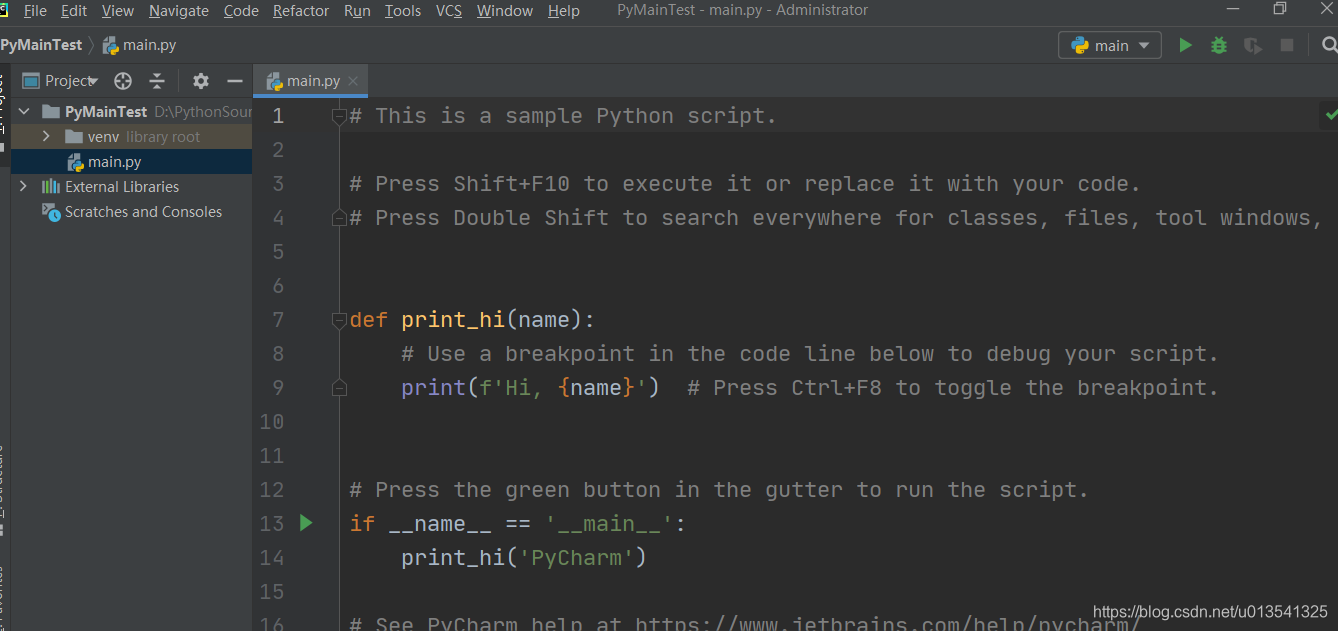Open the Navigate menu

pos(179,11)
